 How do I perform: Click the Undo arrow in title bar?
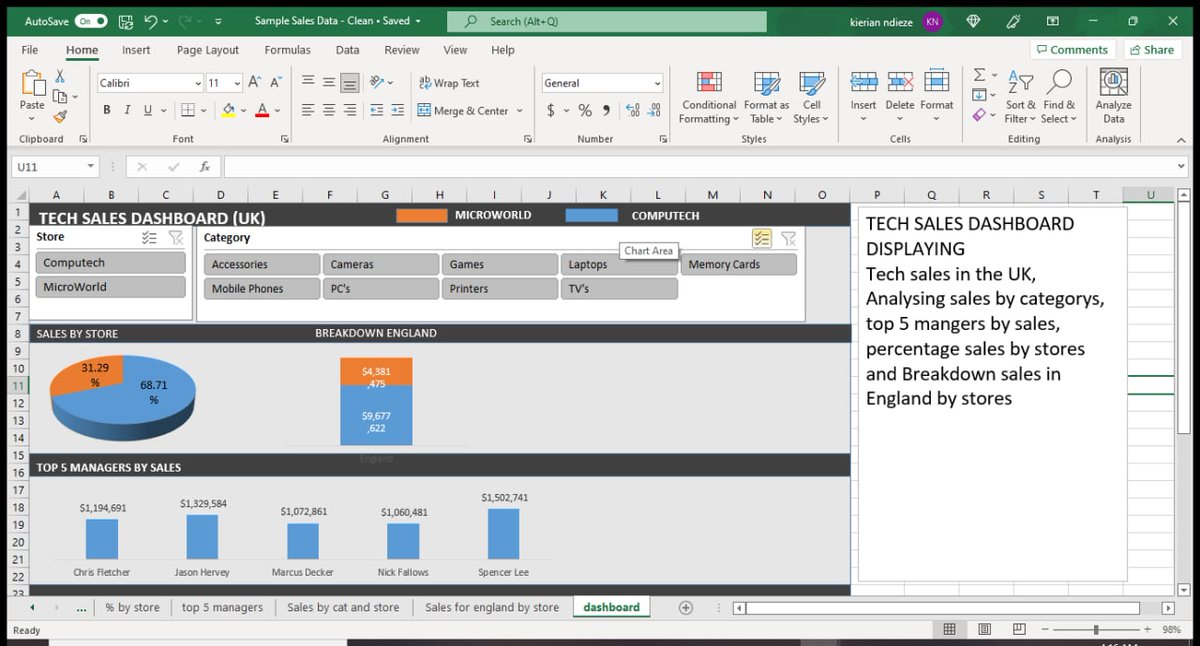[151, 20]
